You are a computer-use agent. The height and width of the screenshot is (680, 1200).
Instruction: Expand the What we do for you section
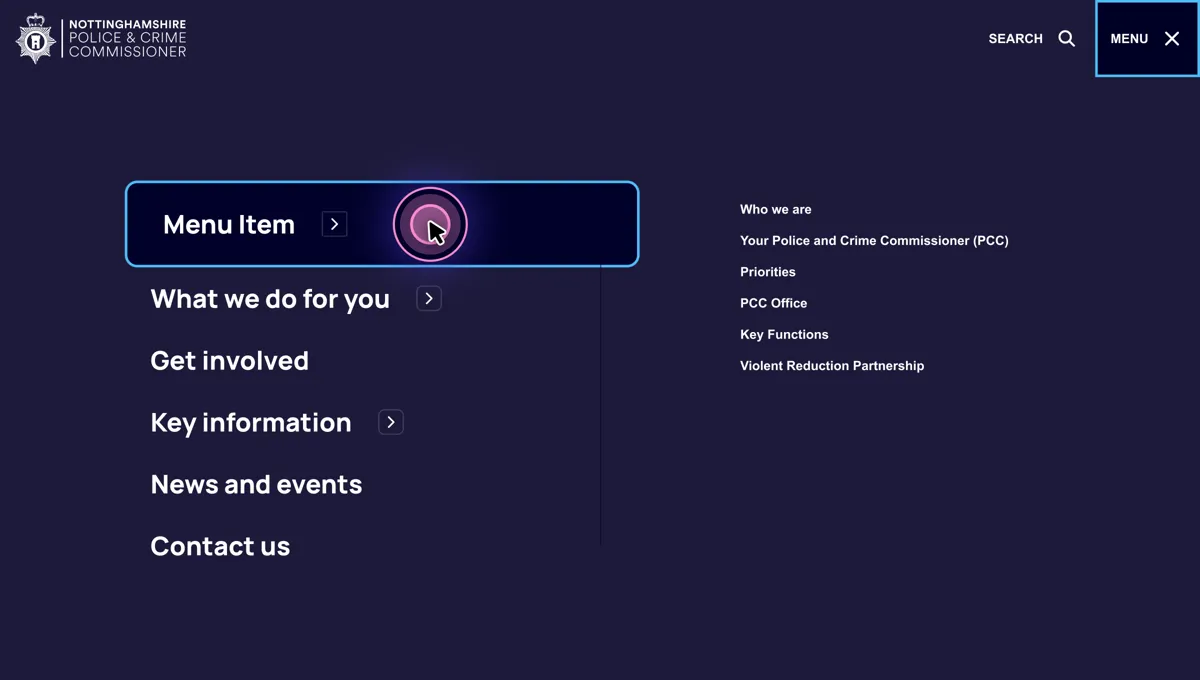(x=270, y=298)
